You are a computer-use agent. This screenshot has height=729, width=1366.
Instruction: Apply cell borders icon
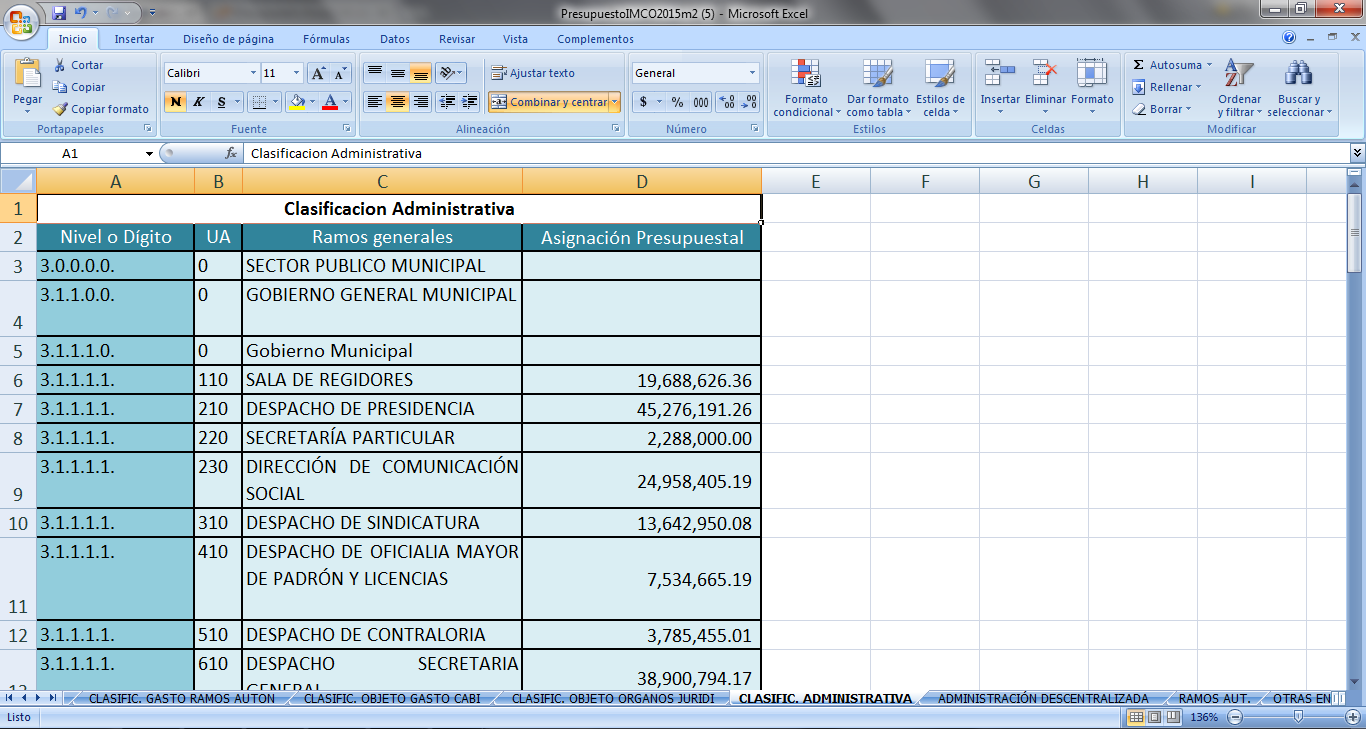point(259,102)
